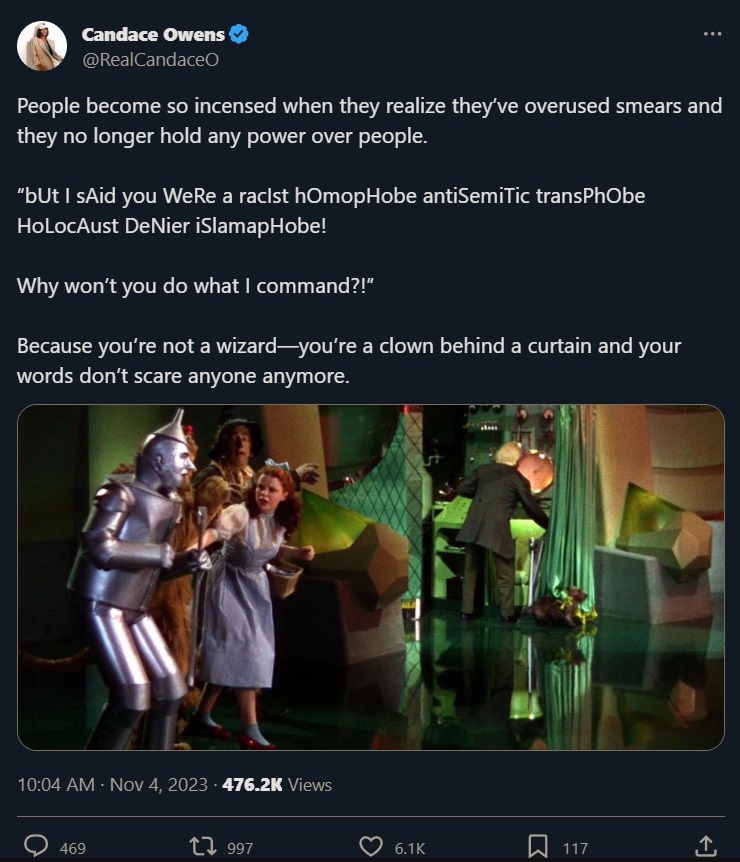The width and height of the screenshot is (740, 862).
Task: Click the 117 bookmarks count
Action: coord(575,848)
